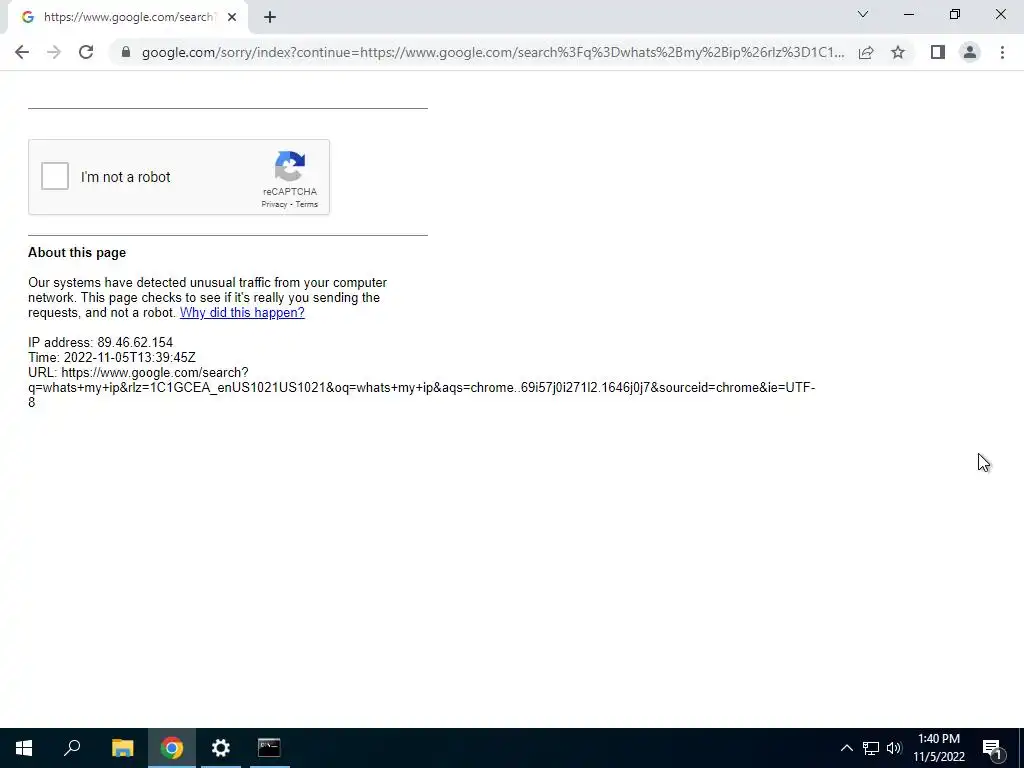Open the reCAPTCHA Terms link
This screenshot has height=768, width=1024.
306,204
